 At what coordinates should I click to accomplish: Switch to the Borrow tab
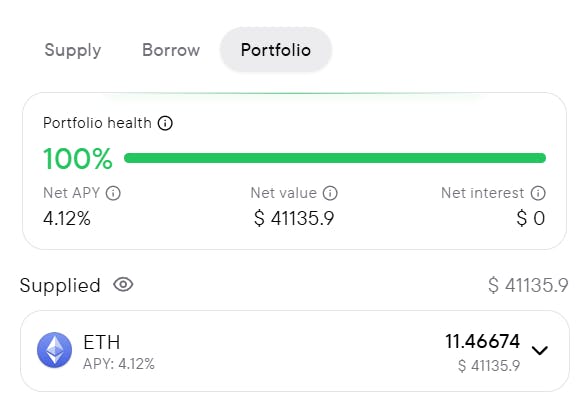coord(171,50)
